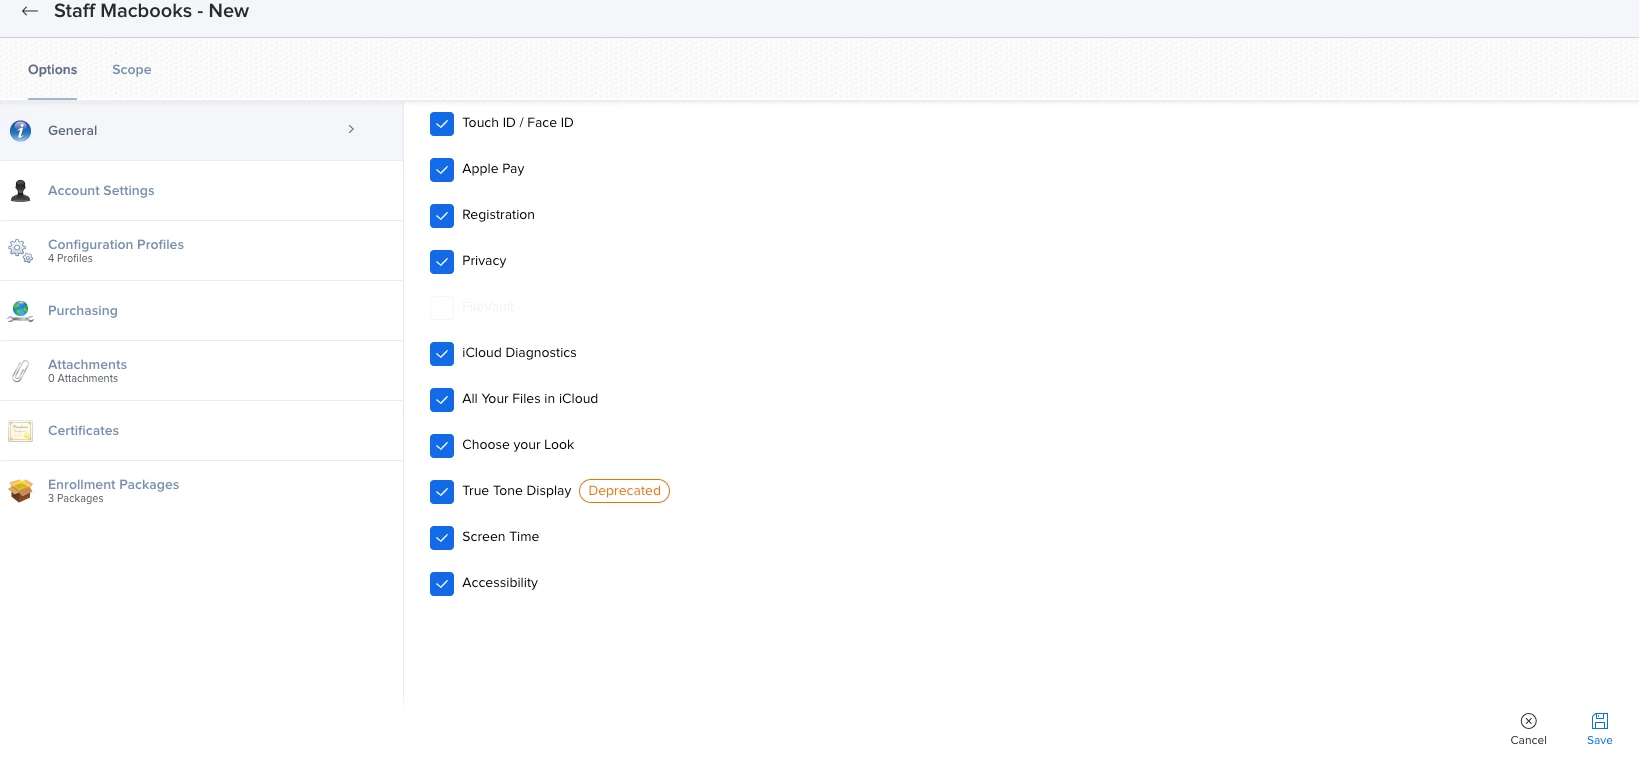
Task: Click the Save floppy disk icon
Action: [x=1600, y=721]
